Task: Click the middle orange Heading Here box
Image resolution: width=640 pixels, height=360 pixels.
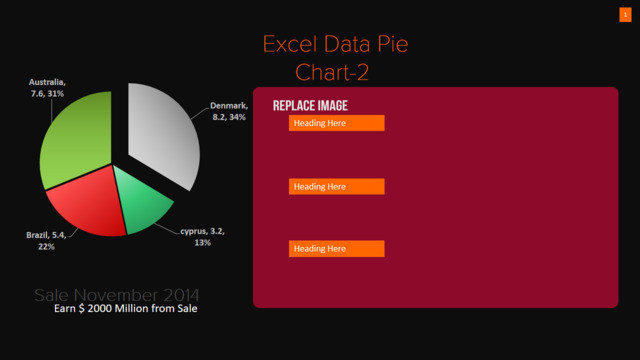Action: click(336, 187)
